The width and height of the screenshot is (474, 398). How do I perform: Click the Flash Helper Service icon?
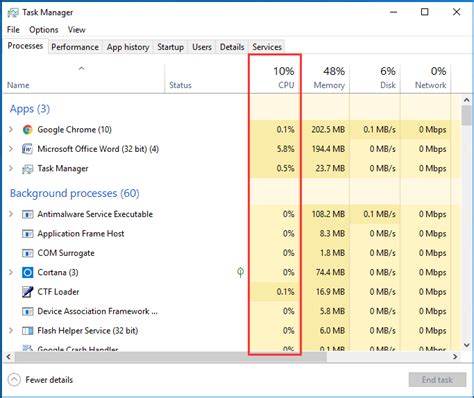point(27,331)
